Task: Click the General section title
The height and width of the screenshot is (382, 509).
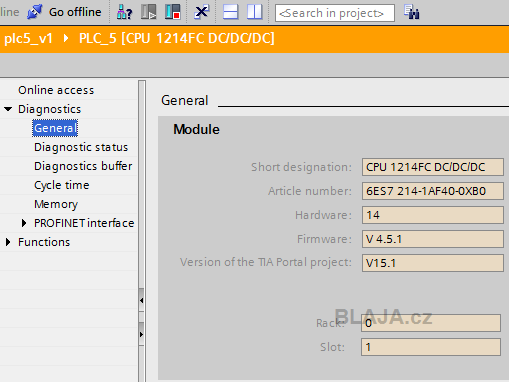Action: click(185, 100)
